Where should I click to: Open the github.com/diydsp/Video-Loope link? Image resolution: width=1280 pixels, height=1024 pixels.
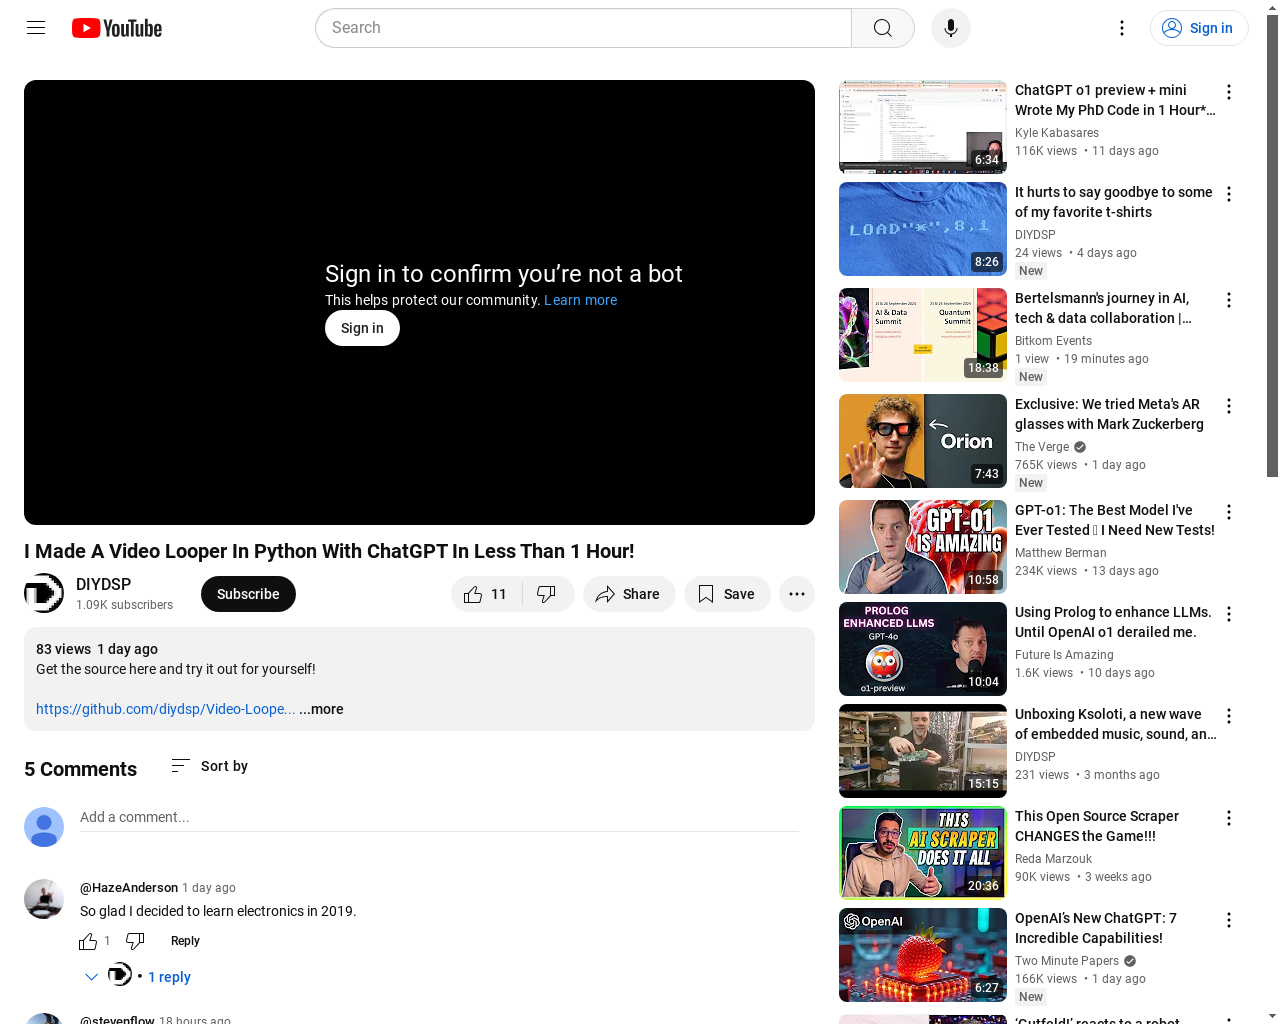coord(166,709)
